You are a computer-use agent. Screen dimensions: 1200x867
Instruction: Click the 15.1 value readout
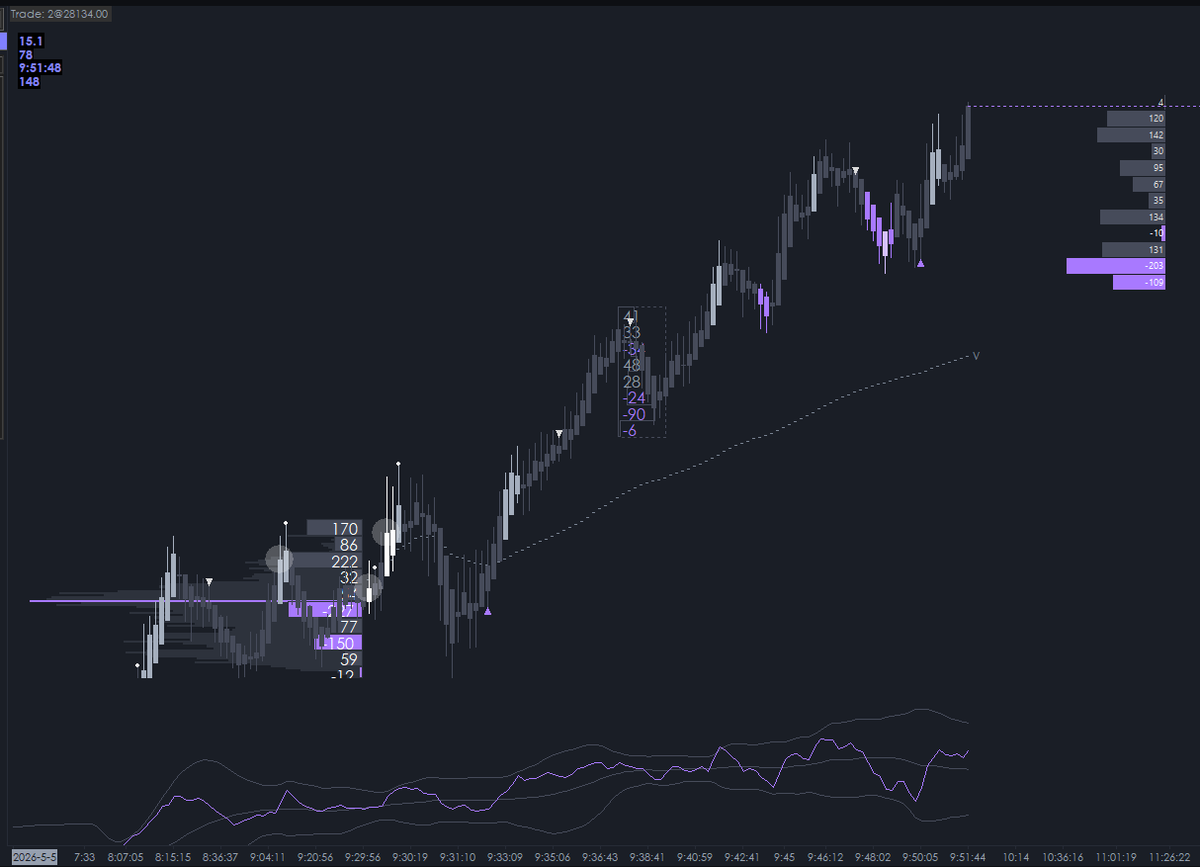29,41
